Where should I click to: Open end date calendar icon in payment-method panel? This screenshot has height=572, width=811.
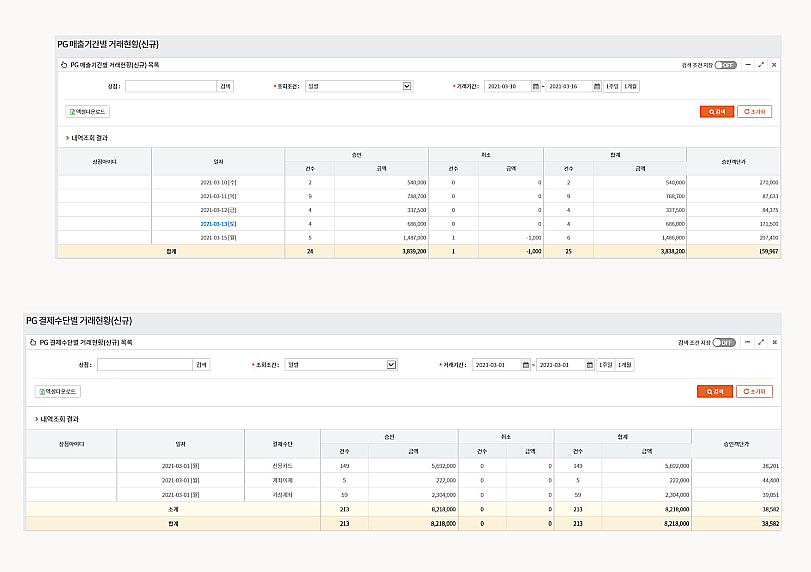click(590, 365)
